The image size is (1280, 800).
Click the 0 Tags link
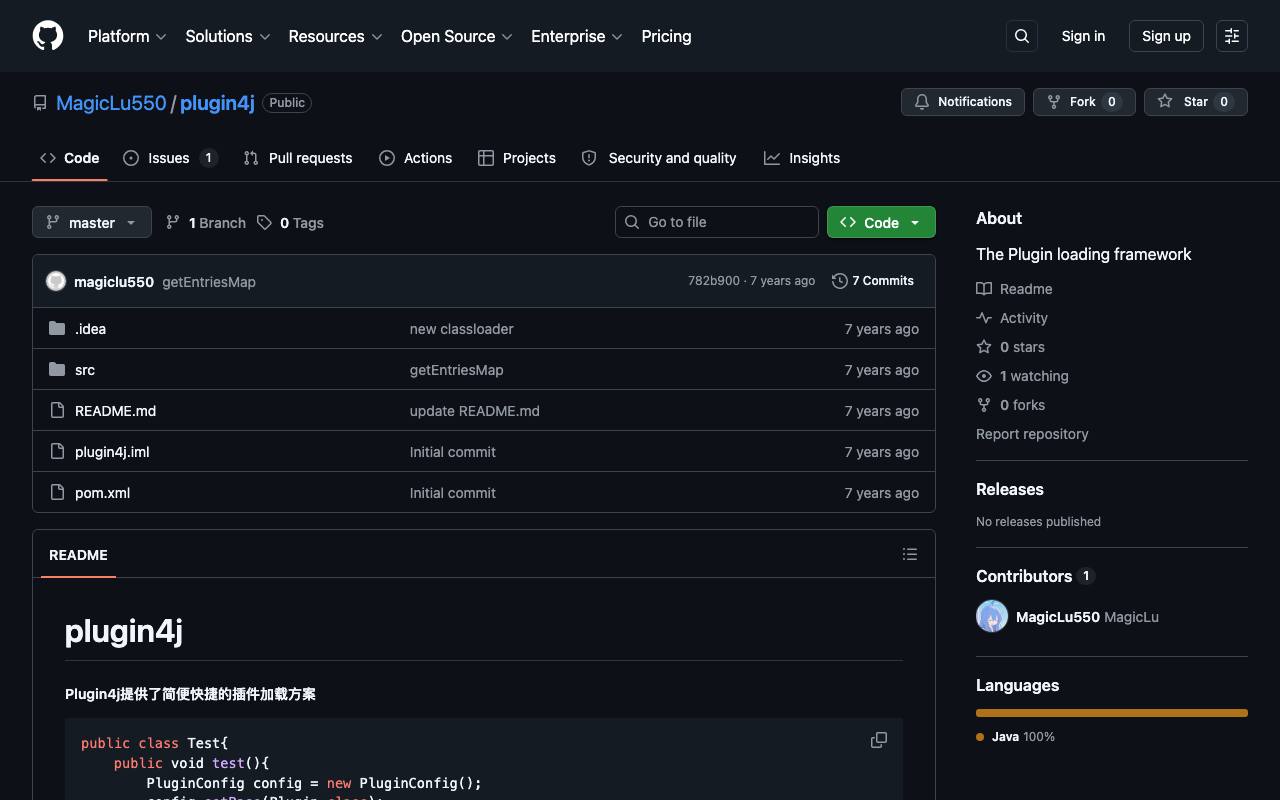click(x=290, y=222)
